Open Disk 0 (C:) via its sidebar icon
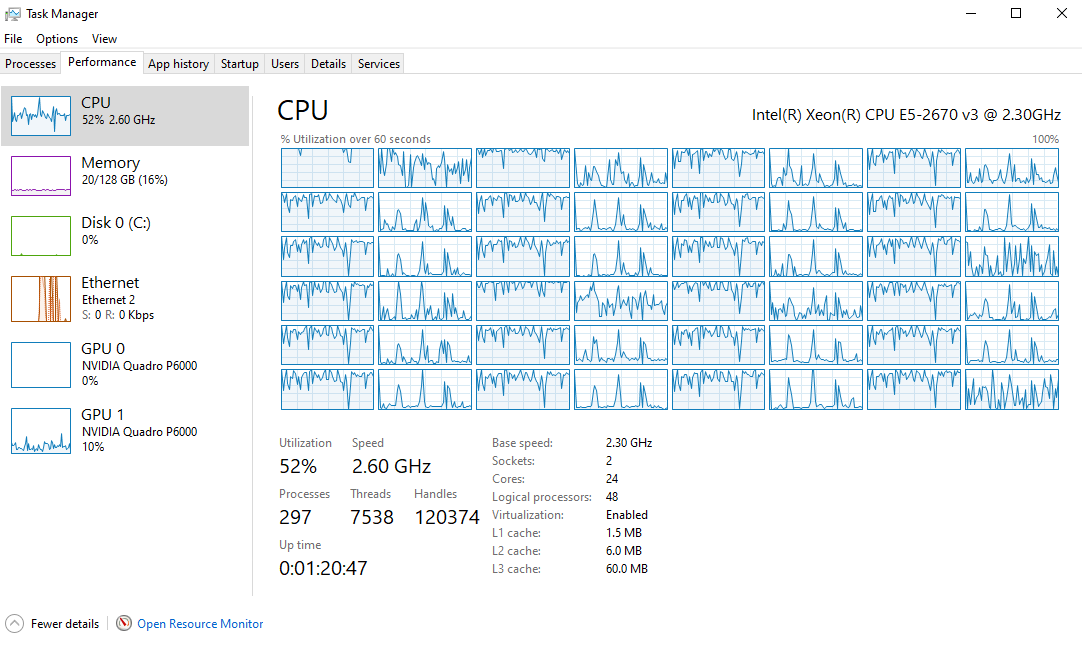1082x645 pixels. [x=40, y=235]
